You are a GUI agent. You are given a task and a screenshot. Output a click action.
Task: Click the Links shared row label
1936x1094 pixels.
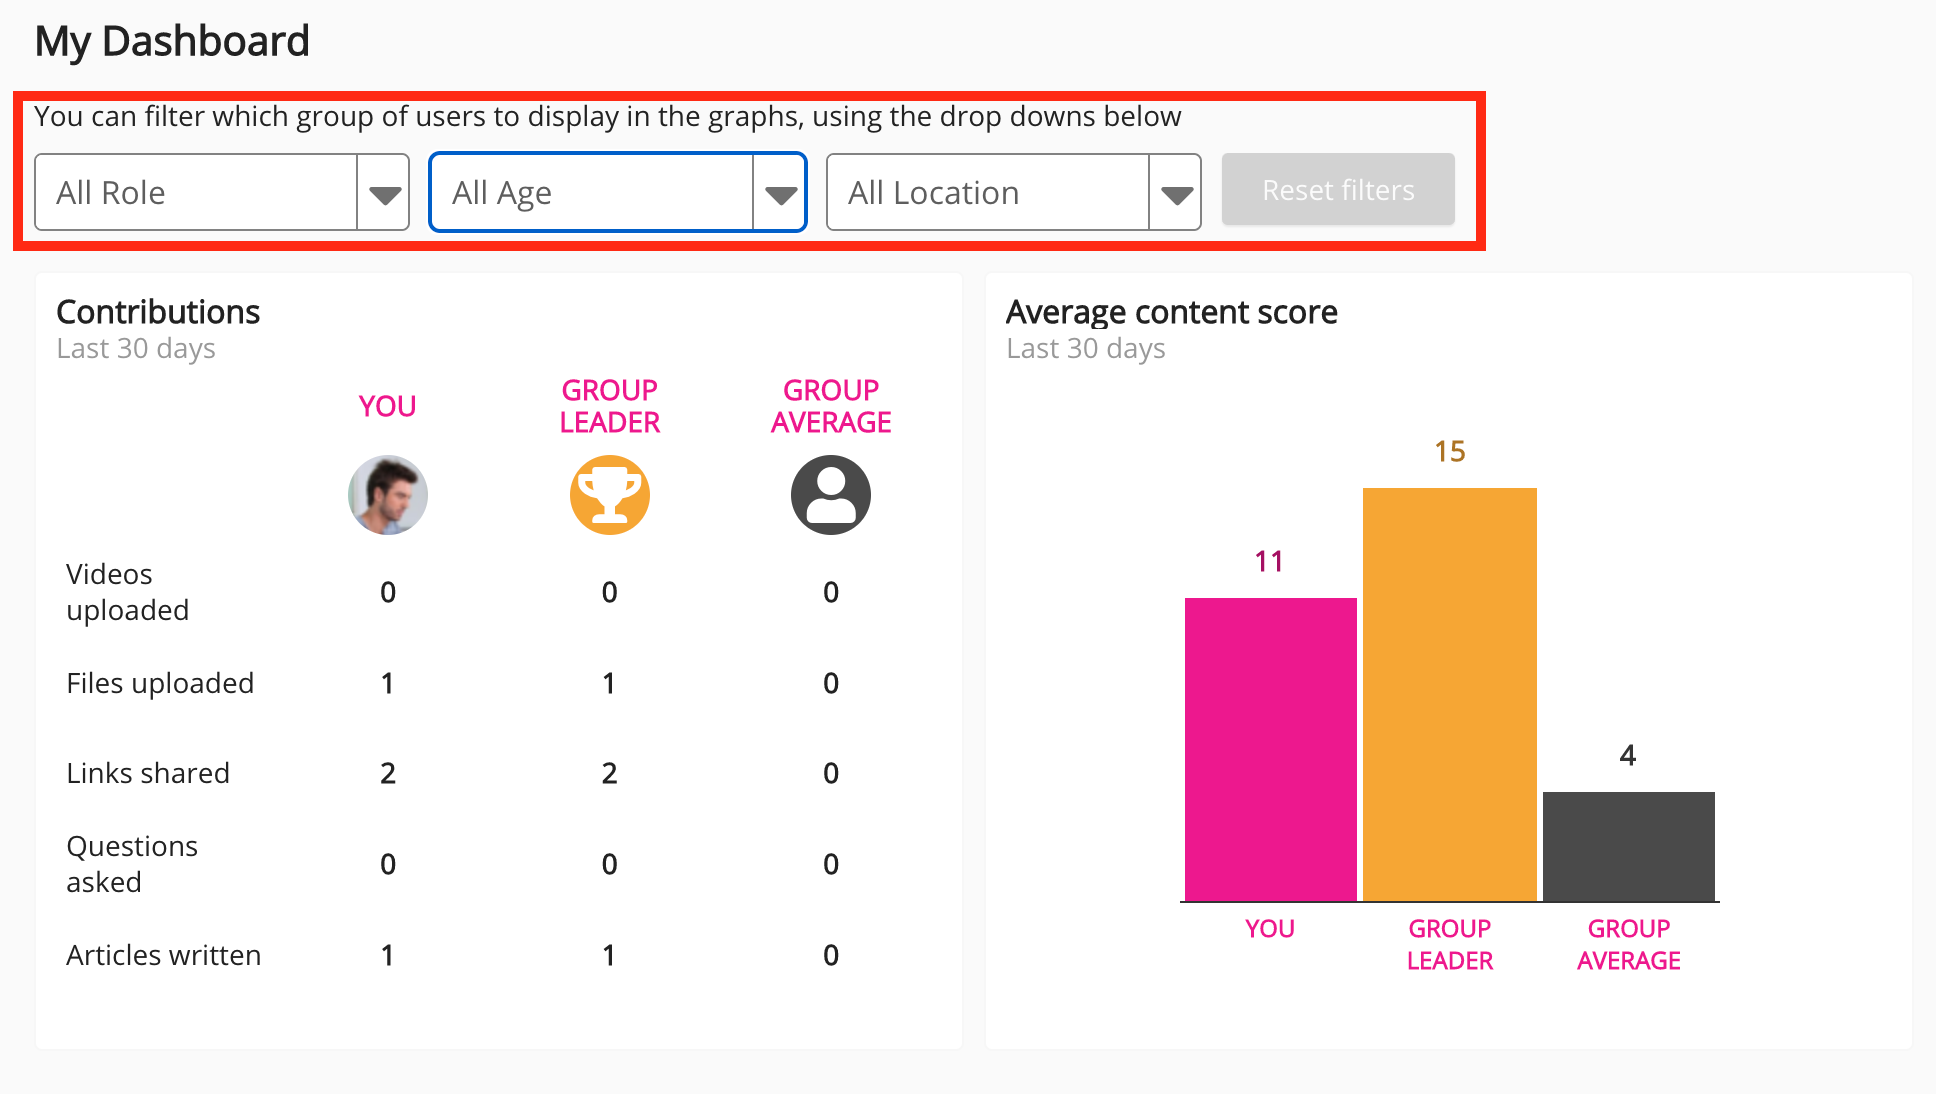pos(148,773)
